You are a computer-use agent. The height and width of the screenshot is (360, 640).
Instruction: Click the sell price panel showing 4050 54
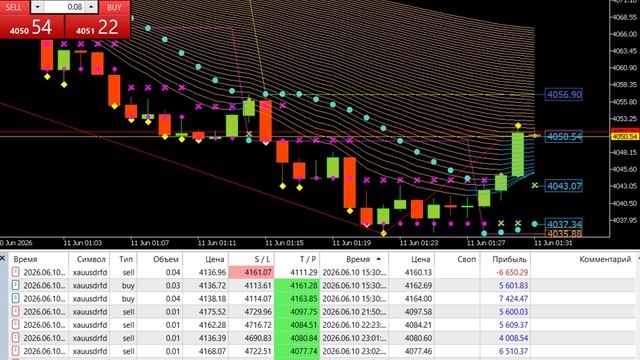pyautogui.click(x=32, y=27)
